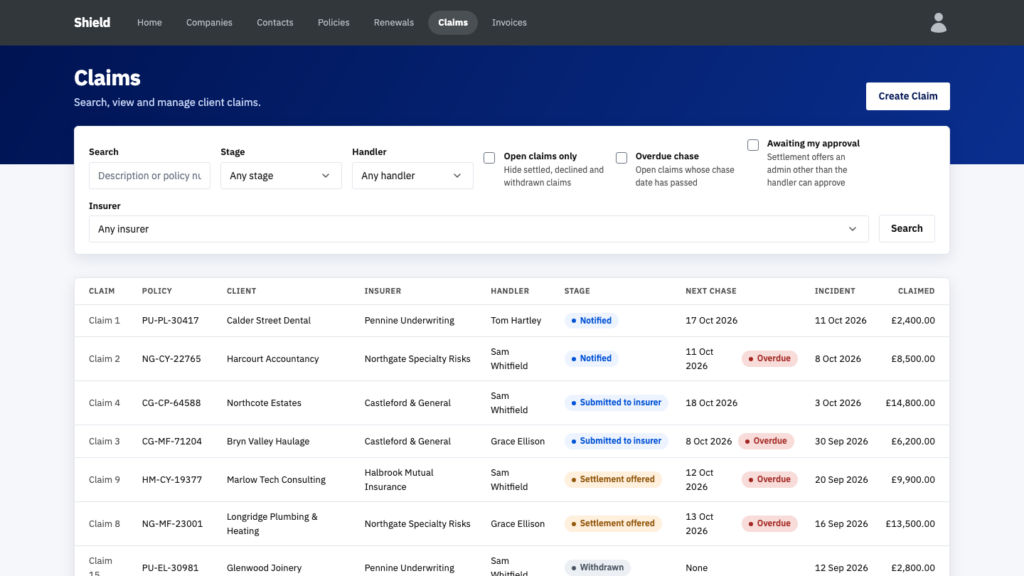Enable the Overdue chase checkbox

click(x=621, y=157)
